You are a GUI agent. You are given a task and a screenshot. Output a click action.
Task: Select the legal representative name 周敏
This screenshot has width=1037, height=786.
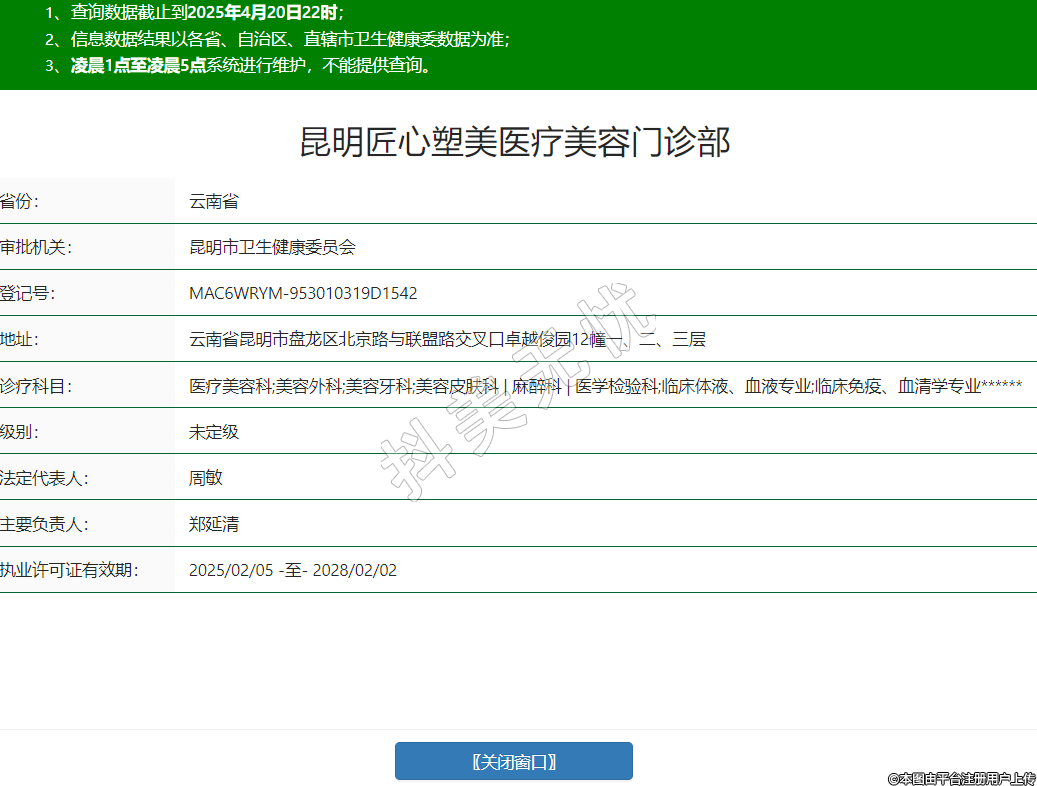point(206,478)
